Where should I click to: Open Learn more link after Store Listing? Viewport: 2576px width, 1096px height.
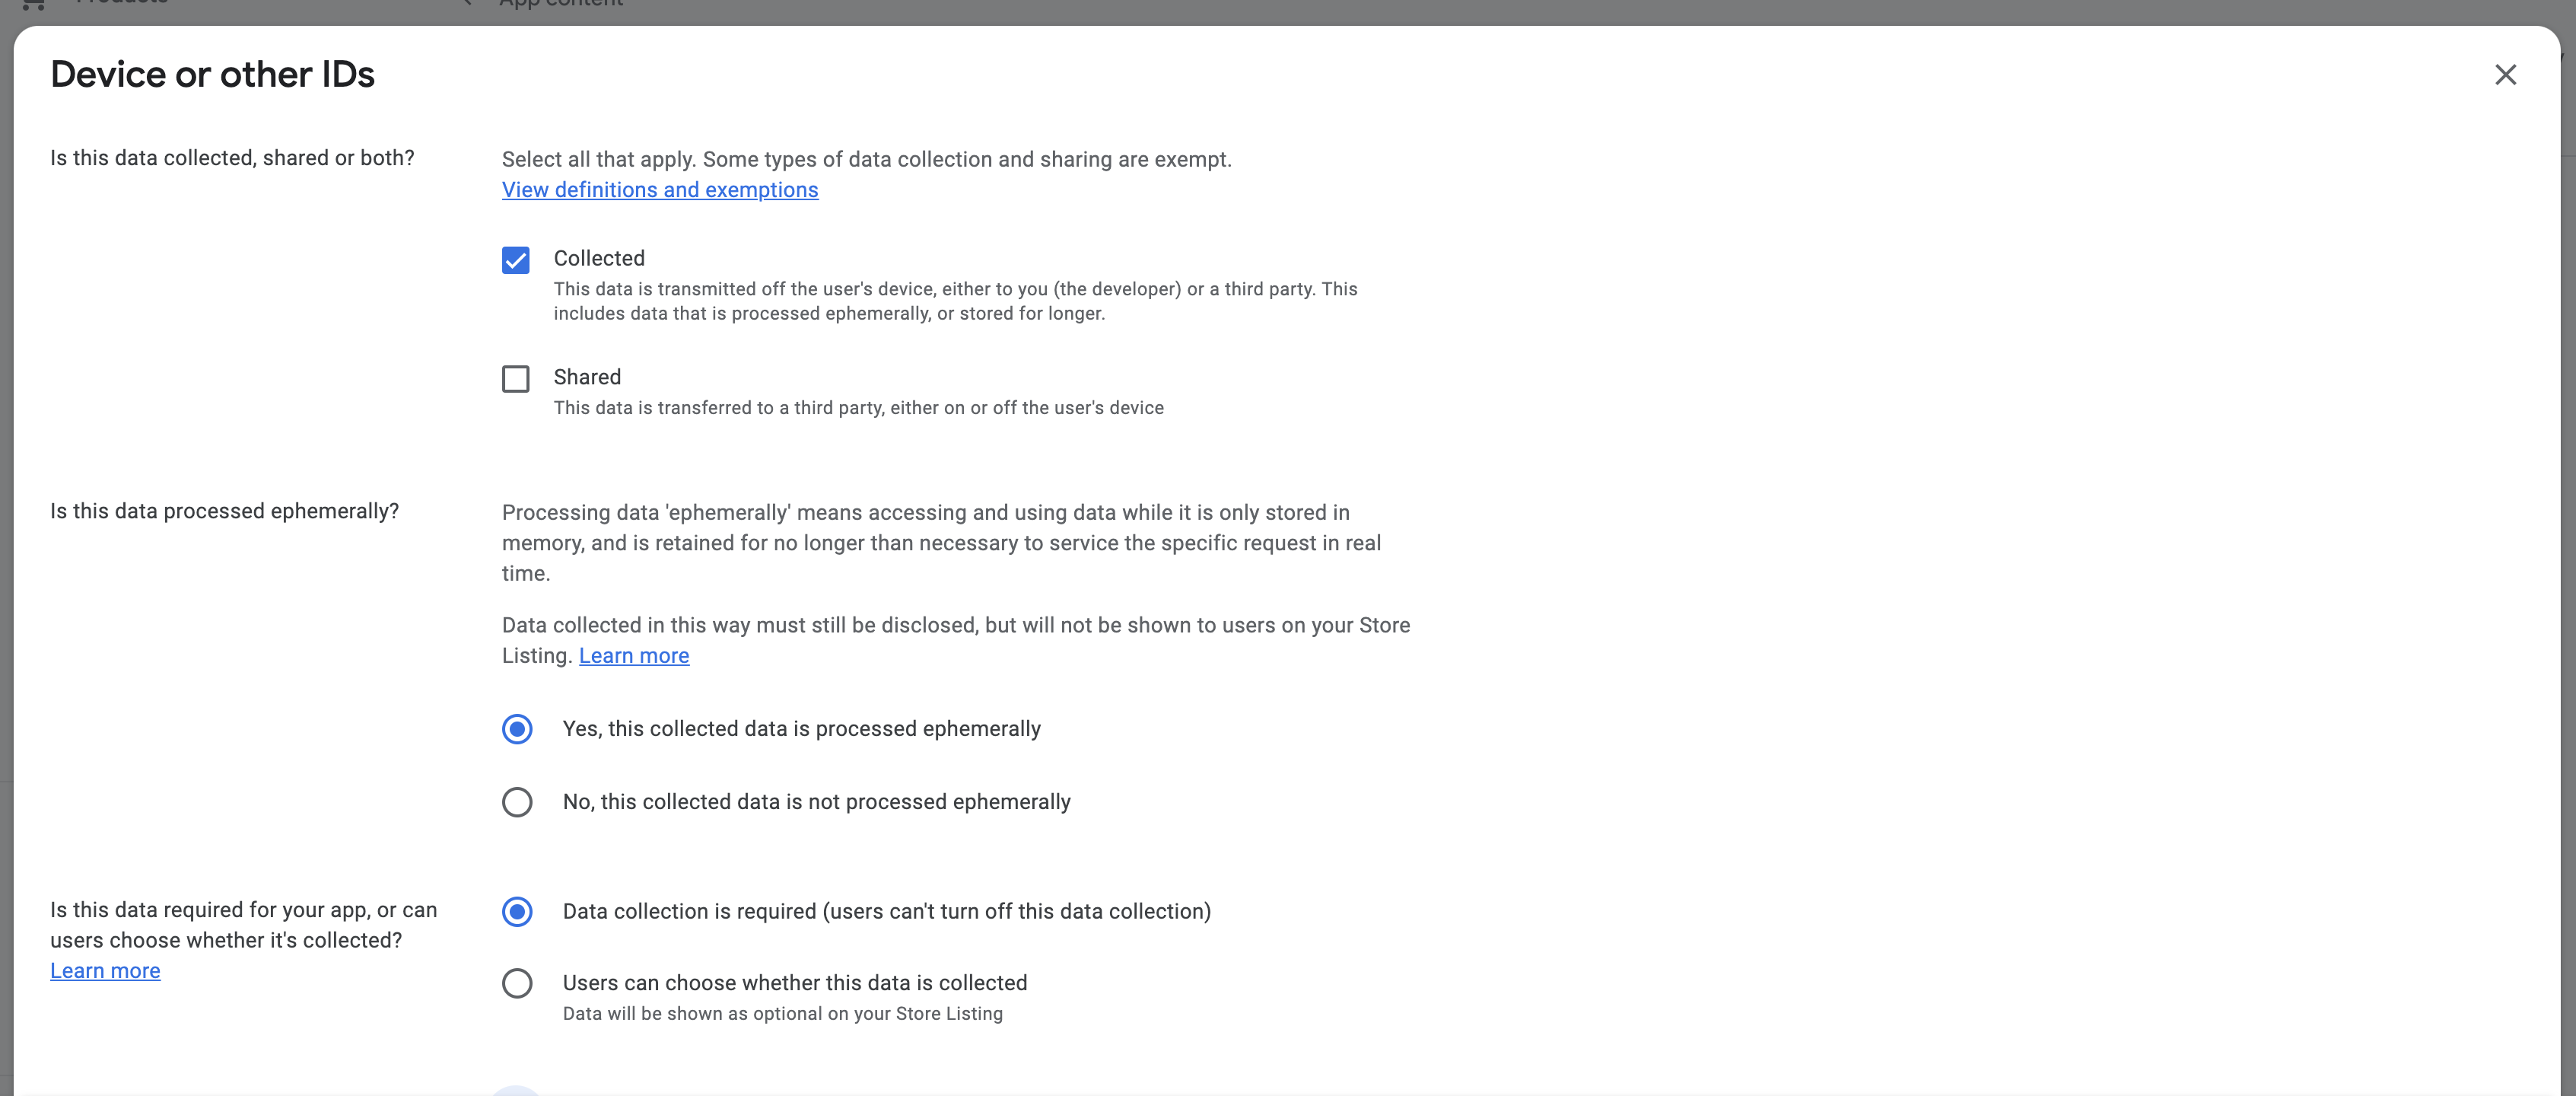click(x=634, y=656)
